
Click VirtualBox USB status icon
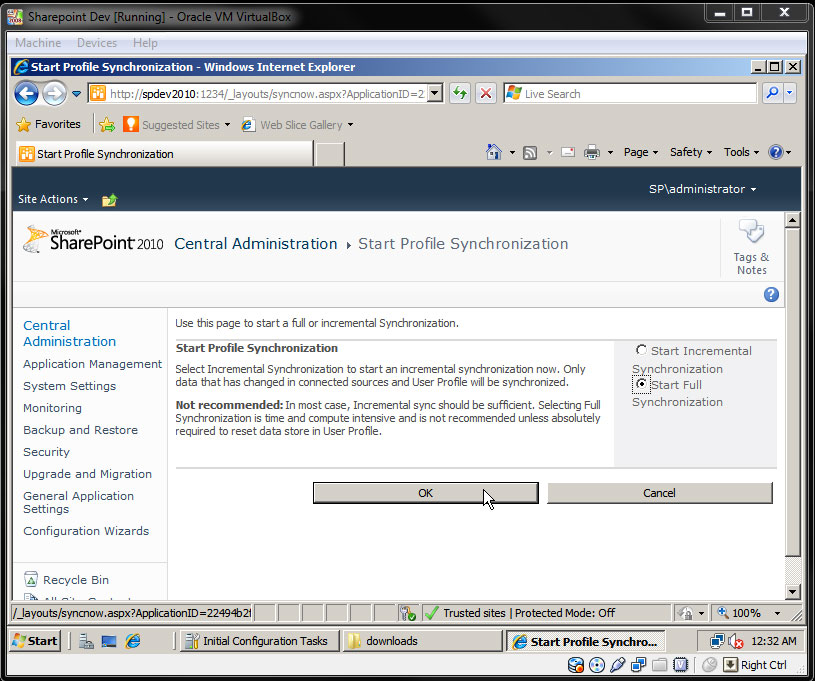[x=617, y=665]
